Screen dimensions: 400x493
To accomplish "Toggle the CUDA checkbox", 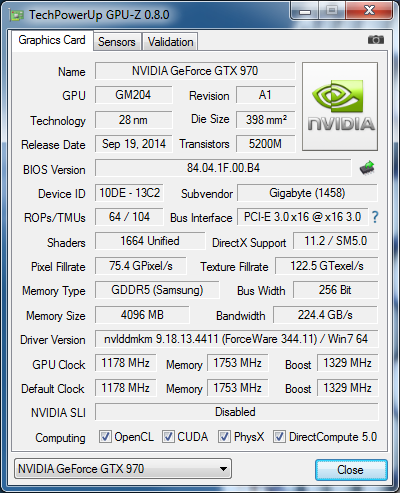I will (x=168, y=436).
